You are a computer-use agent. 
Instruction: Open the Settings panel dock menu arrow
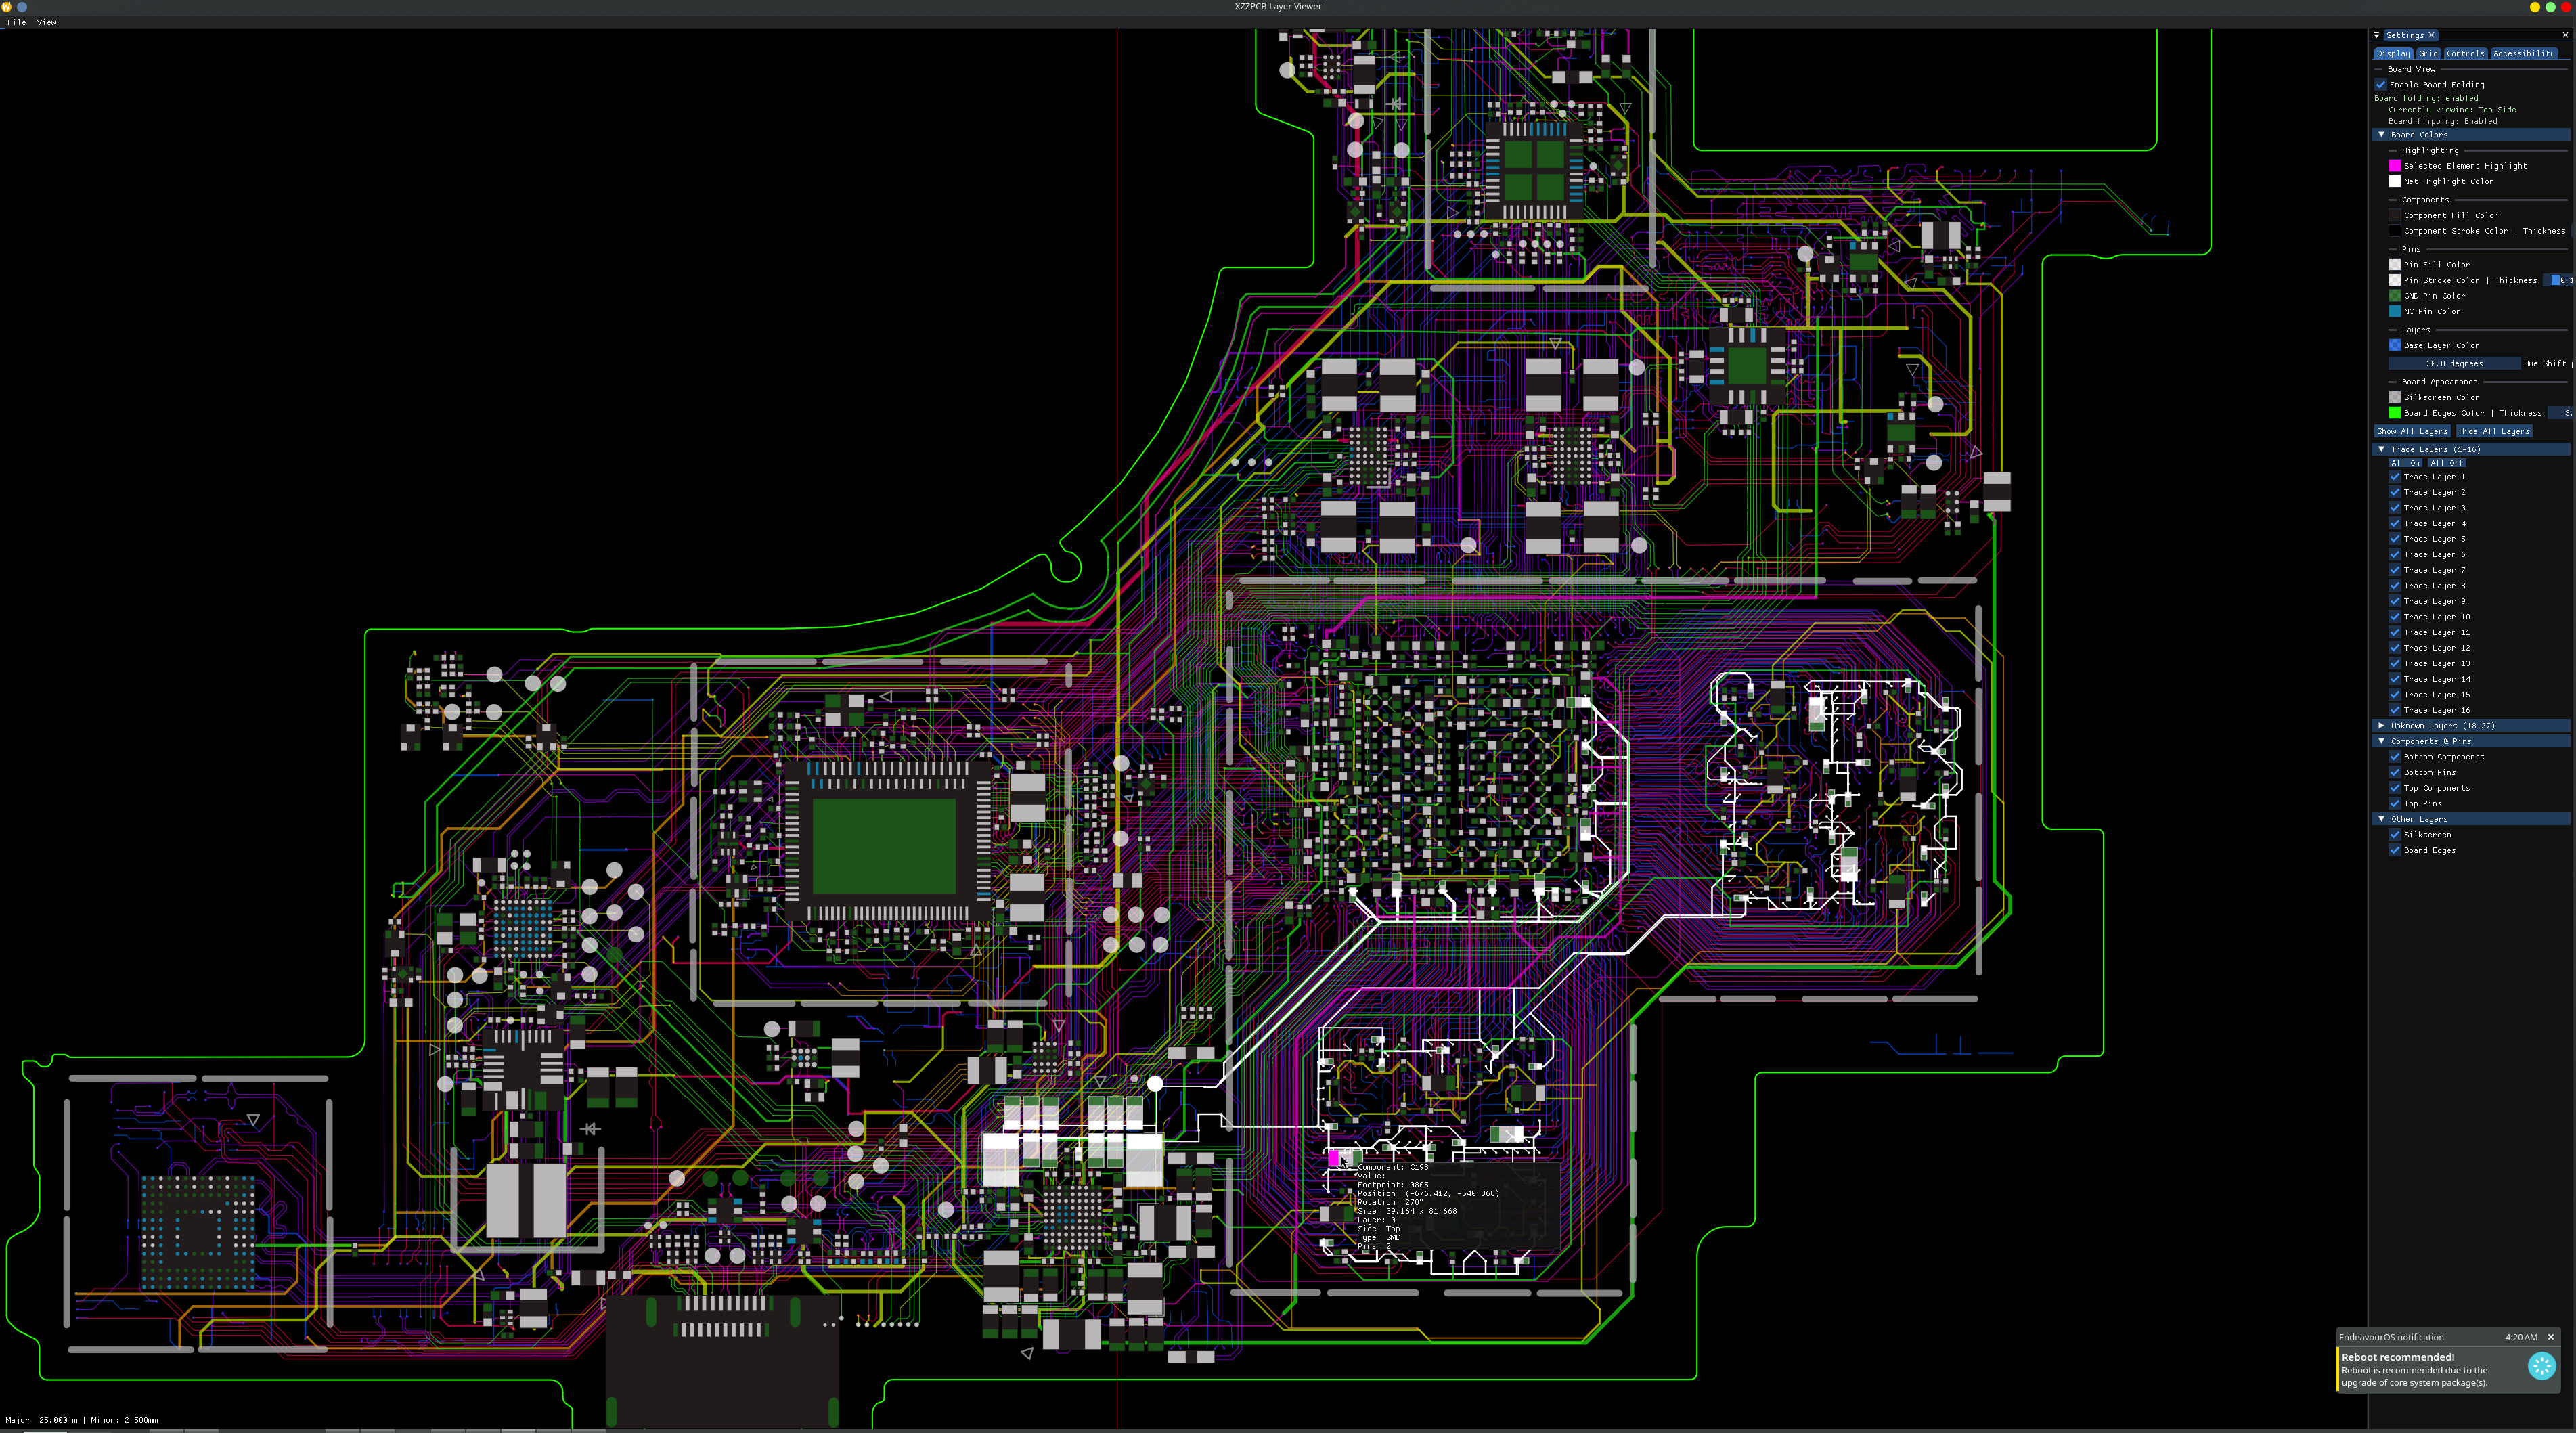coord(2377,35)
